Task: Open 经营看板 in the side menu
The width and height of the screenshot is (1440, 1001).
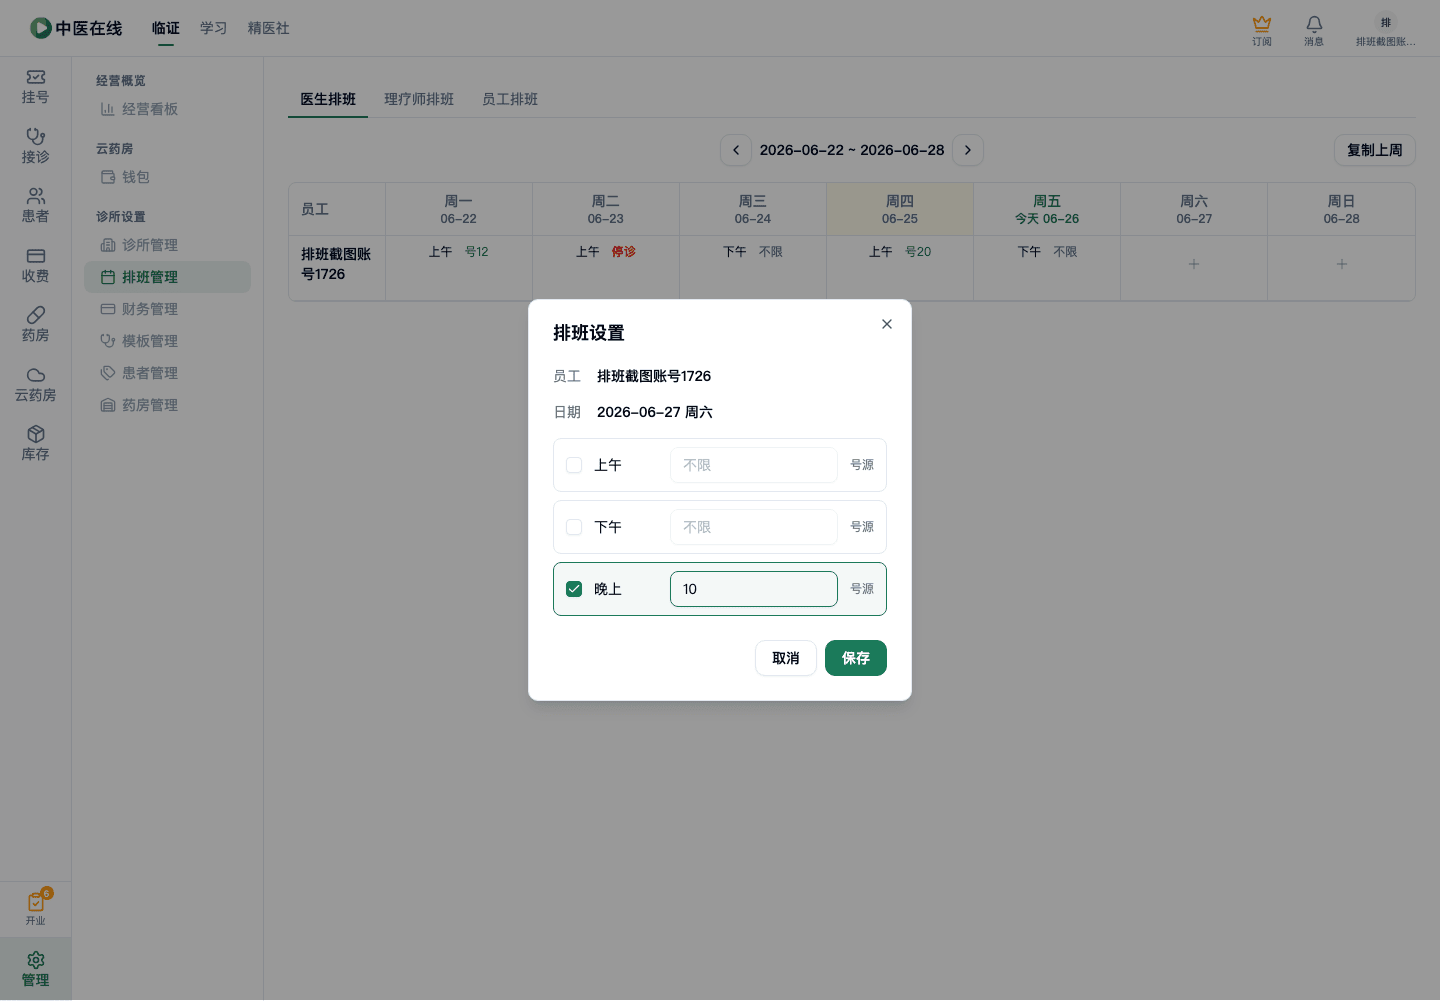Action: pos(167,109)
